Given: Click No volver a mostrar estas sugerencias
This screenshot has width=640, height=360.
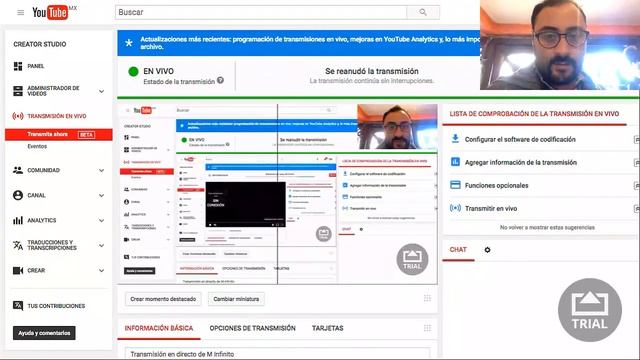Looking at the screenshot, I should (x=547, y=227).
